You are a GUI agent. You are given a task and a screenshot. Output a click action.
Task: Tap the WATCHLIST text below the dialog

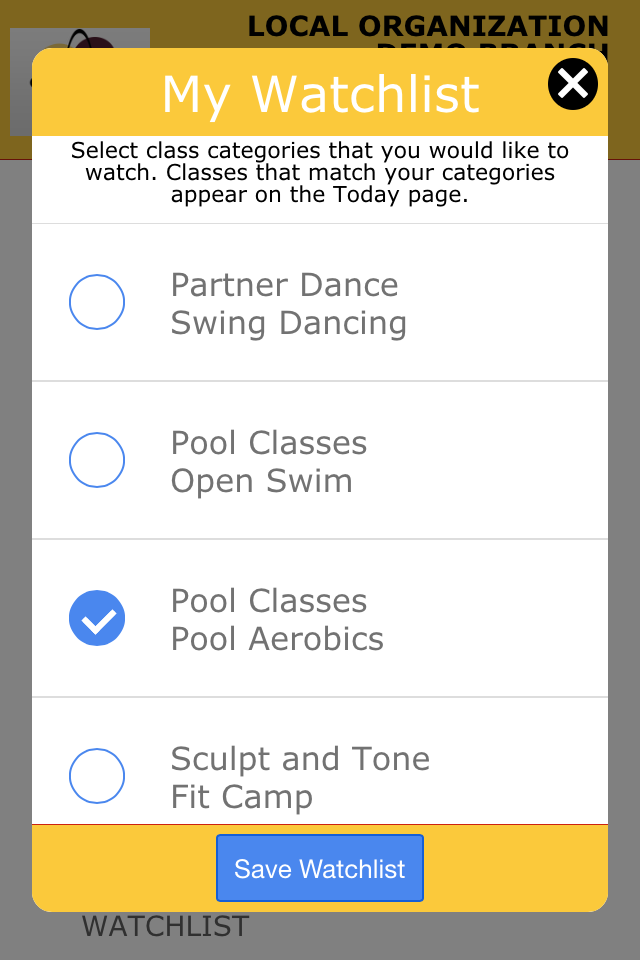pyautogui.click(x=165, y=927)
